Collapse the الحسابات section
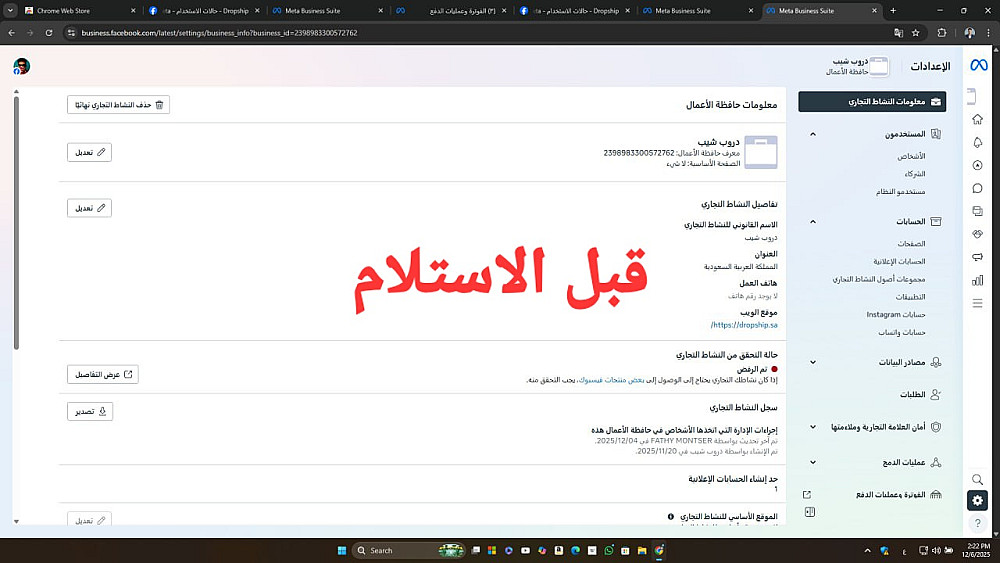Image resolution: width=1000 pixels, height=563 pixels. (x=812, y=221)
